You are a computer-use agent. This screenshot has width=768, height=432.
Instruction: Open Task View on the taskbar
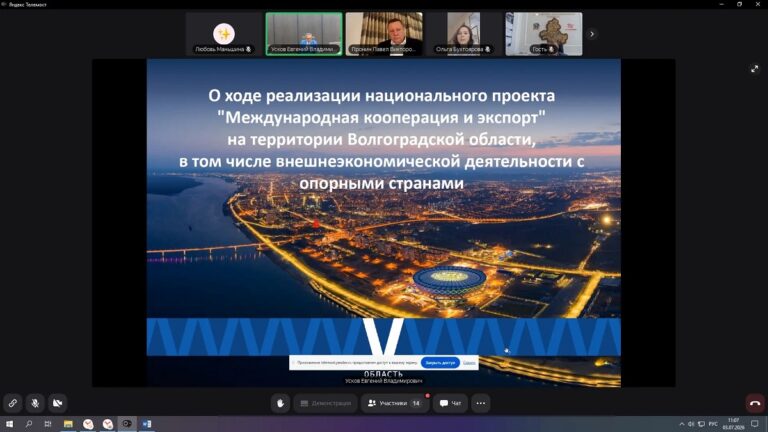[x=48, y=424]
